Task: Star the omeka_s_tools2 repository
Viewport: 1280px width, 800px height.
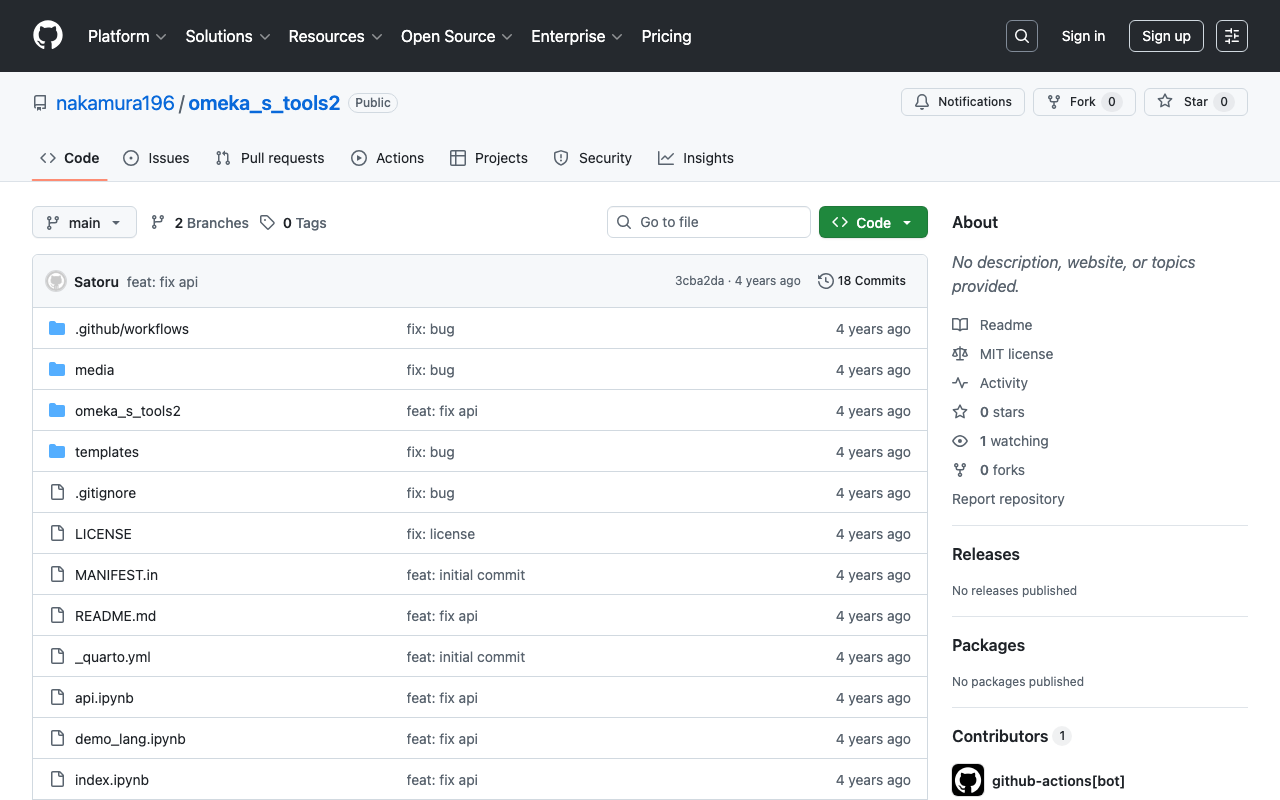Action: (1195, 102)
